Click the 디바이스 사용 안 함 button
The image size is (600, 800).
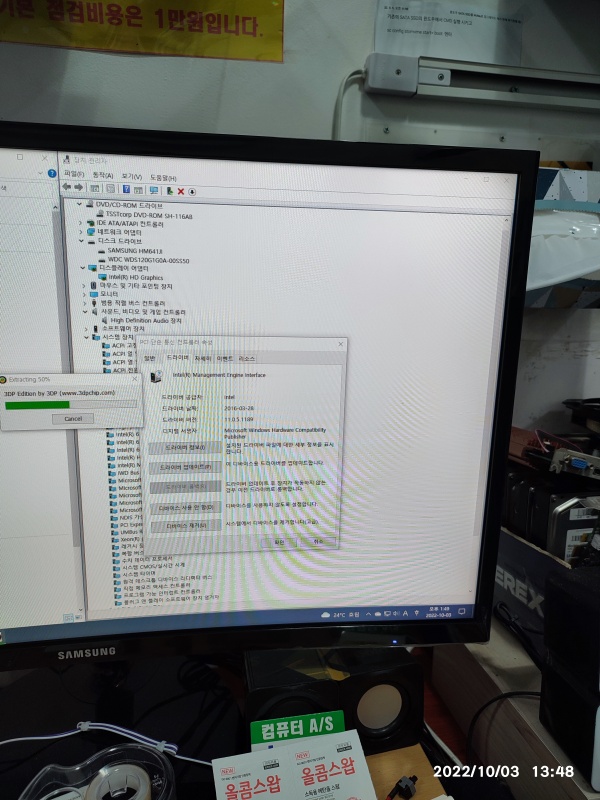(186, 508)
